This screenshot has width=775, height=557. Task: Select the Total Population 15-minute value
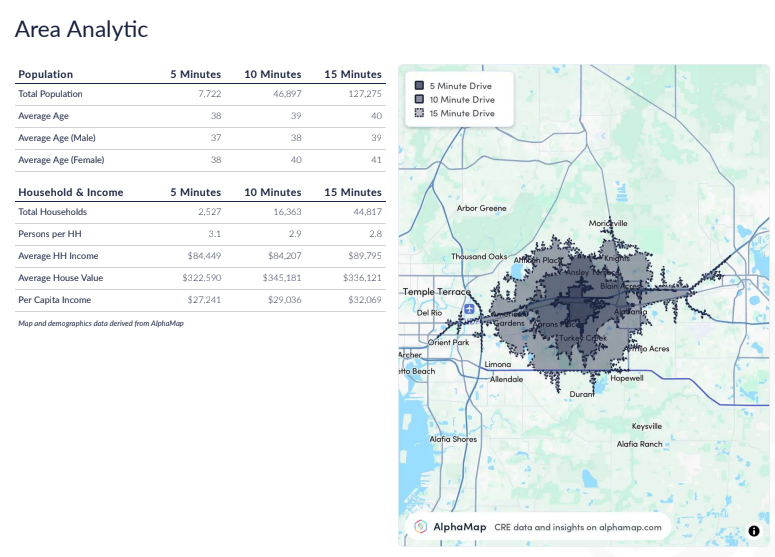click(x=360, y=94)
